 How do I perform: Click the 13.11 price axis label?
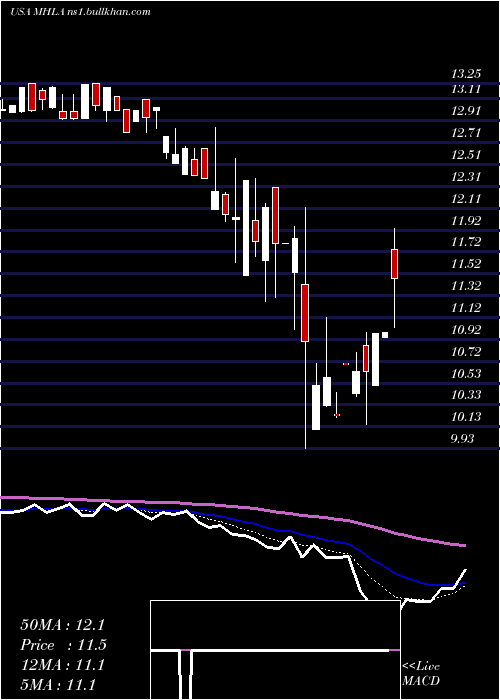click(466, 89)
